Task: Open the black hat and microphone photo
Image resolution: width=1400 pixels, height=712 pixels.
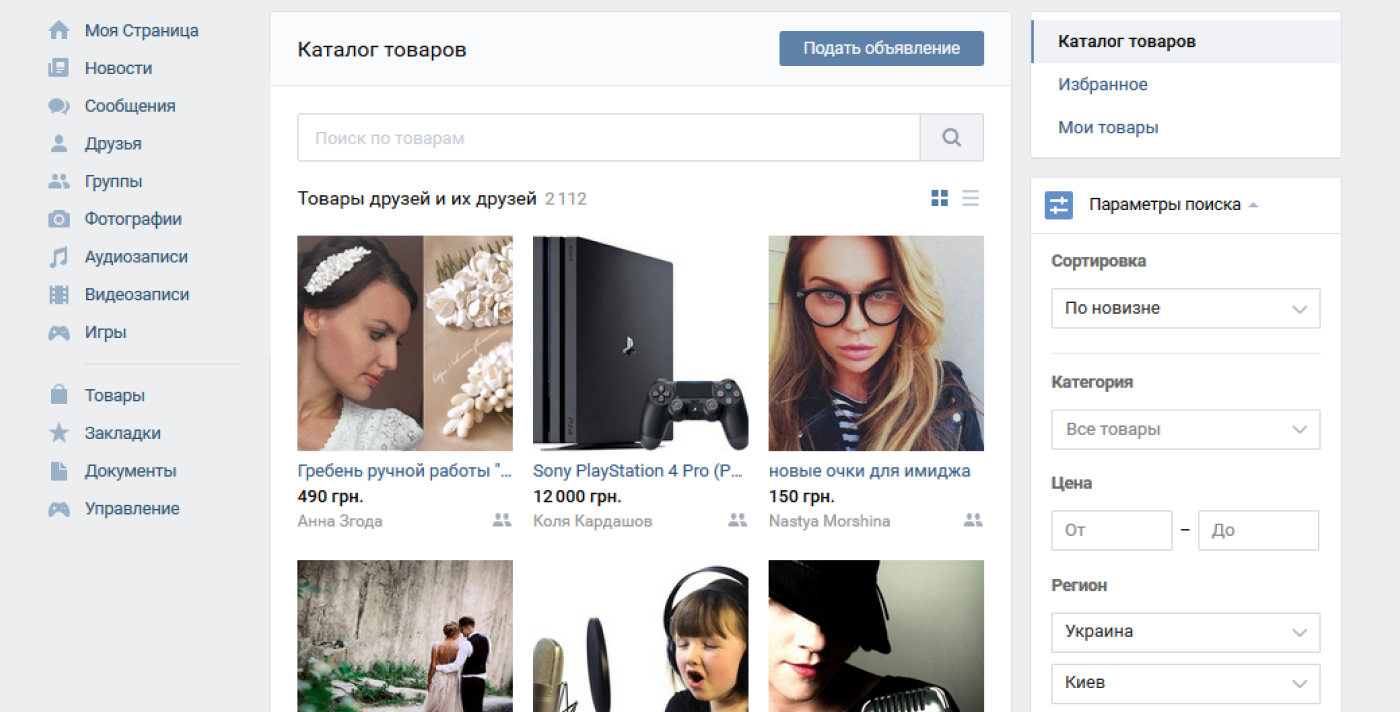Action: point(876,636)
